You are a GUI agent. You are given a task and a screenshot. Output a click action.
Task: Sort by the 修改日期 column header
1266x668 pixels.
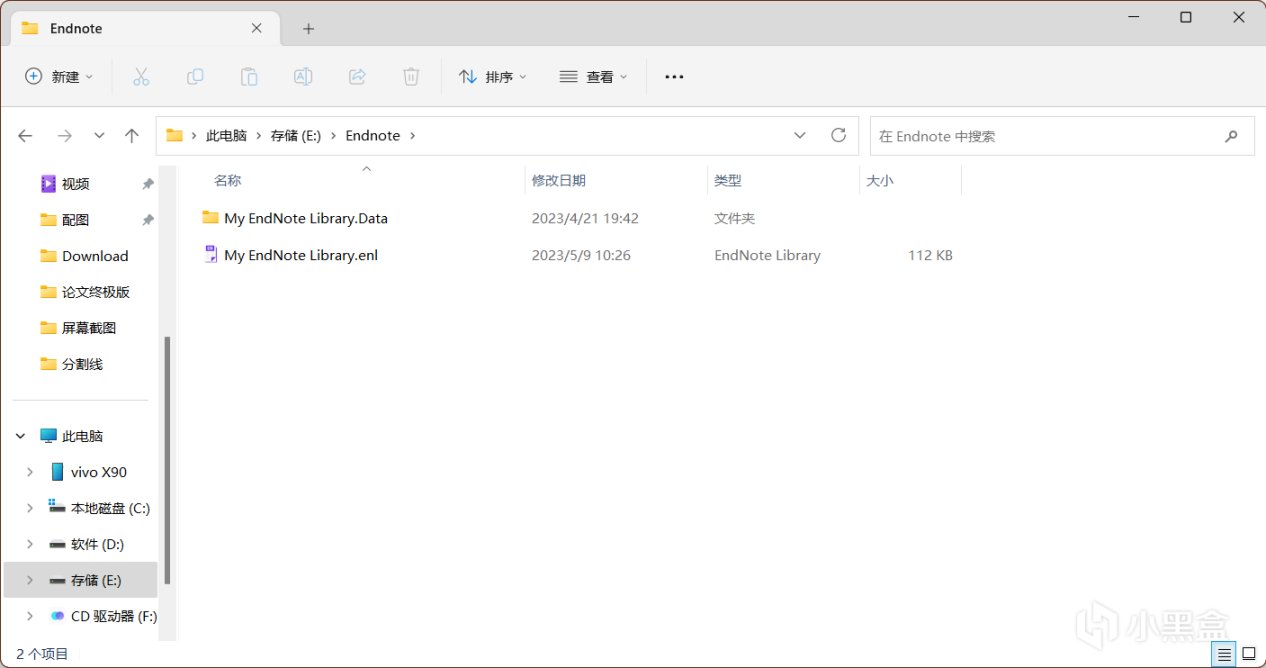[559, 181]
